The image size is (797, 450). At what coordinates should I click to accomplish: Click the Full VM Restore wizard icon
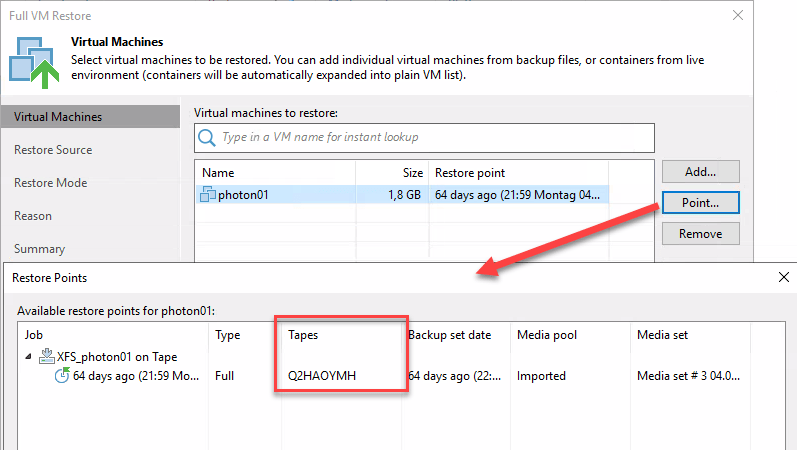pyautogui.click(x=34, y=62)
